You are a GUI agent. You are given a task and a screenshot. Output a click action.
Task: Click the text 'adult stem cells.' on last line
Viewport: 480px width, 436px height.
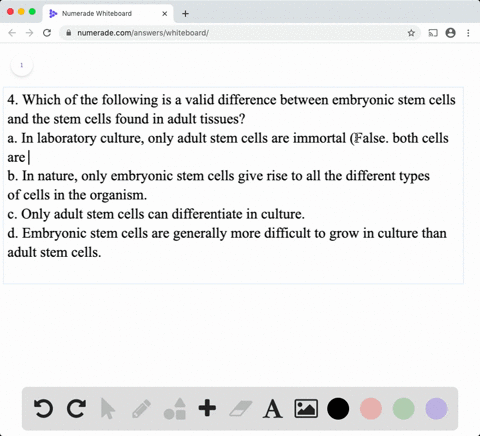(54, 252)
